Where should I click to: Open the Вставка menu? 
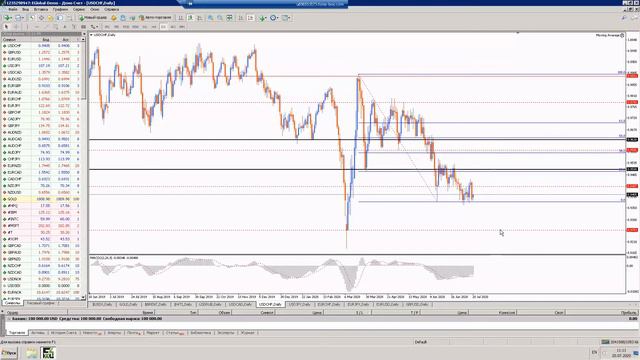(41, 9)
